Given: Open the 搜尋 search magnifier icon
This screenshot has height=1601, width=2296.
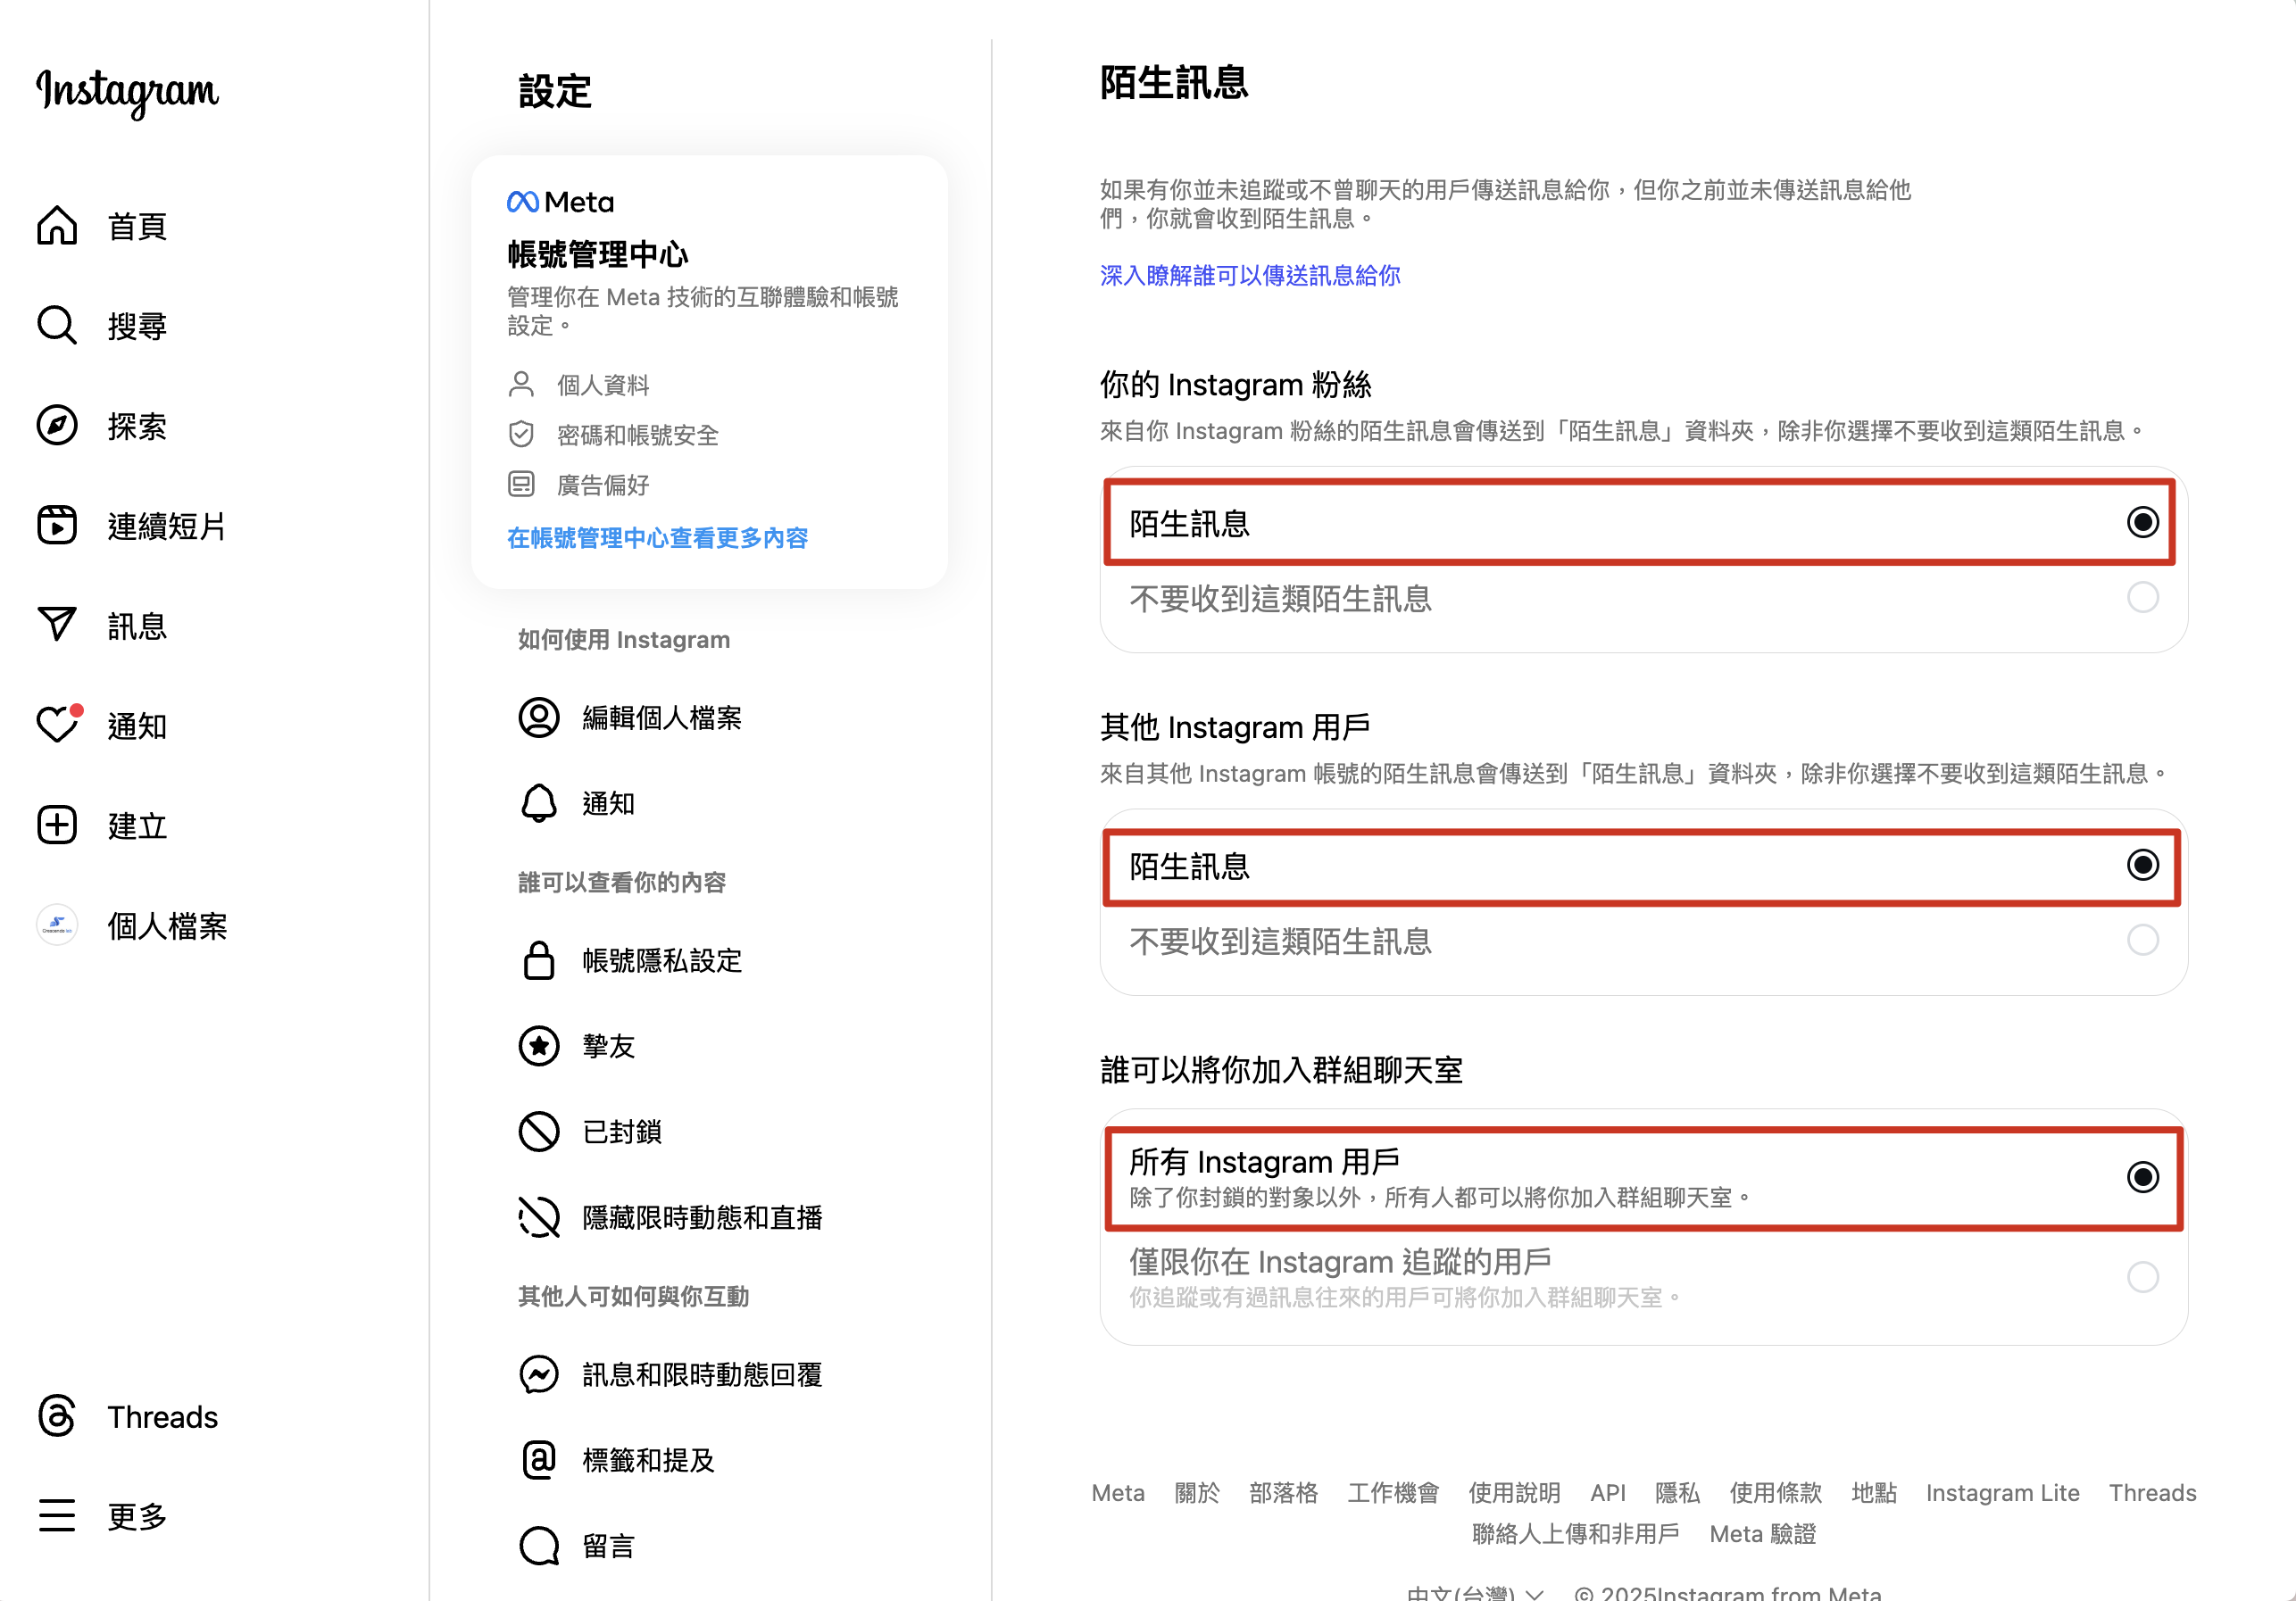Looking at the screenshot, I should click(57, 326).
